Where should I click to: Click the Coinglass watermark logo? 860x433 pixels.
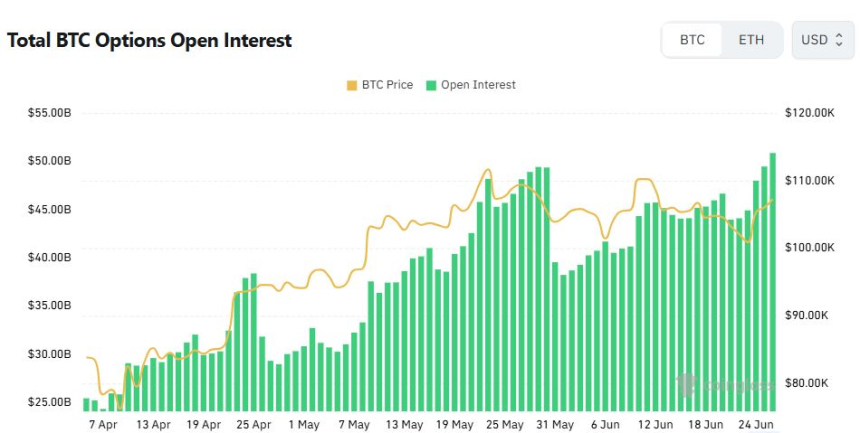point(724,385)
